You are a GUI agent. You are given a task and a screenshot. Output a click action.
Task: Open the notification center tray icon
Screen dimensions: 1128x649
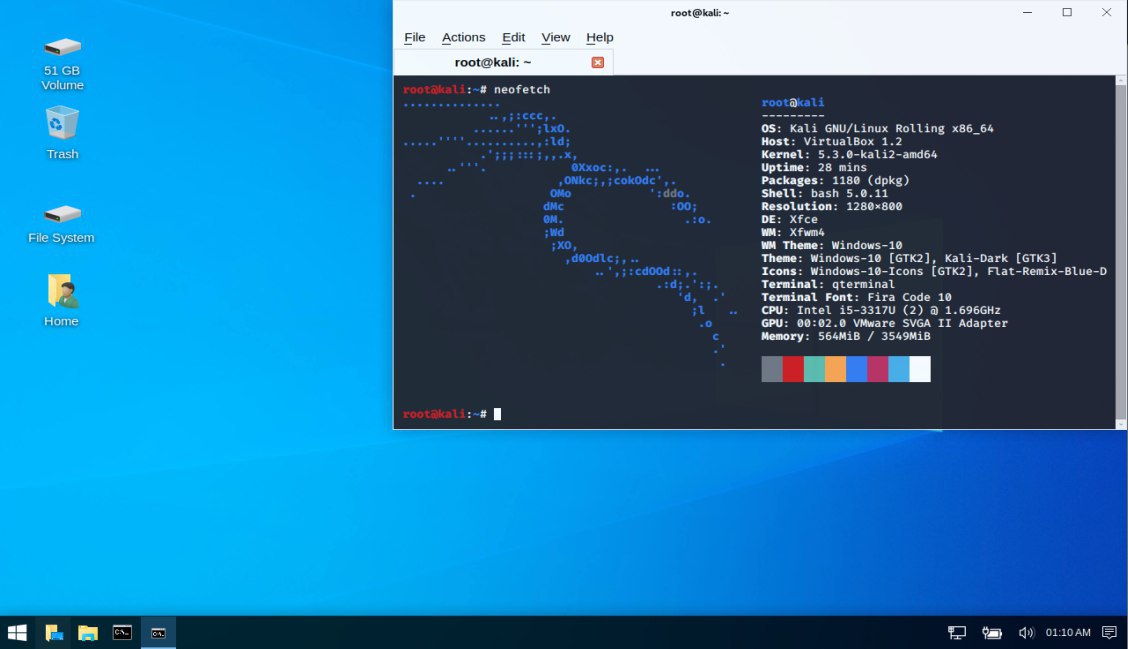point(1109,632)
